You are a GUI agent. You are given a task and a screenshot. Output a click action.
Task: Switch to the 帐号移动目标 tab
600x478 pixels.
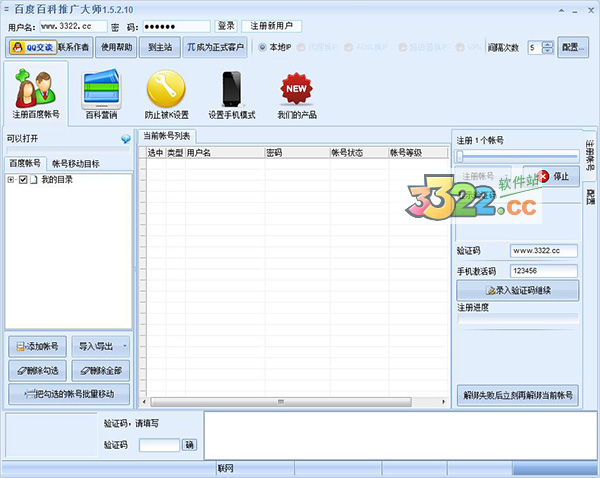click(76, 164)
